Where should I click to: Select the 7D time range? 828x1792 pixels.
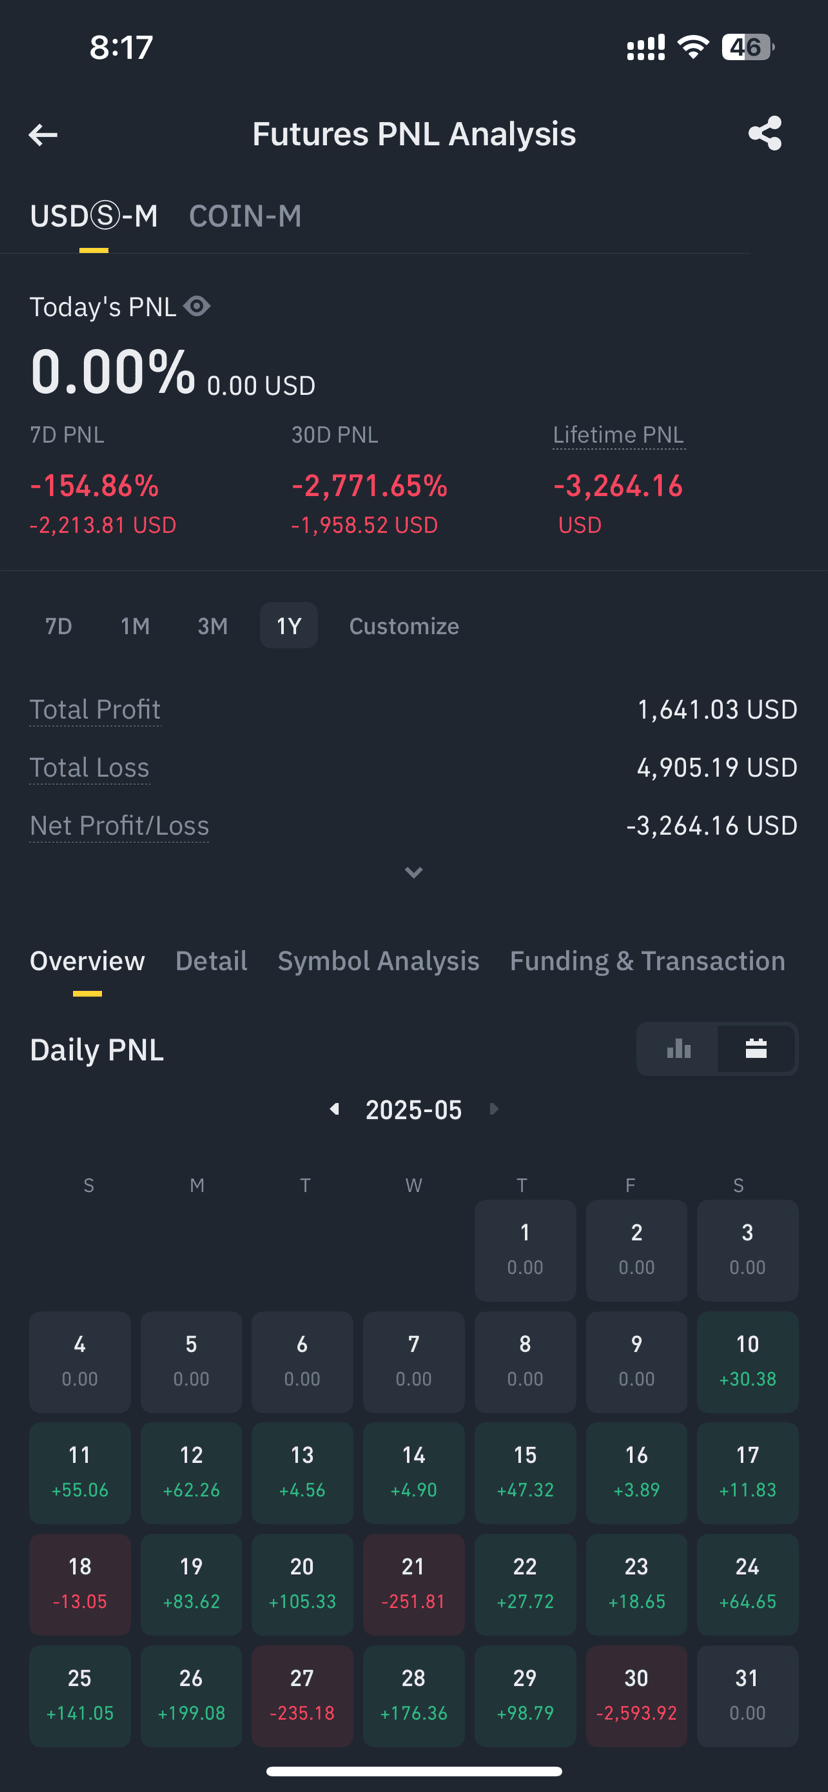coord(59,626)
